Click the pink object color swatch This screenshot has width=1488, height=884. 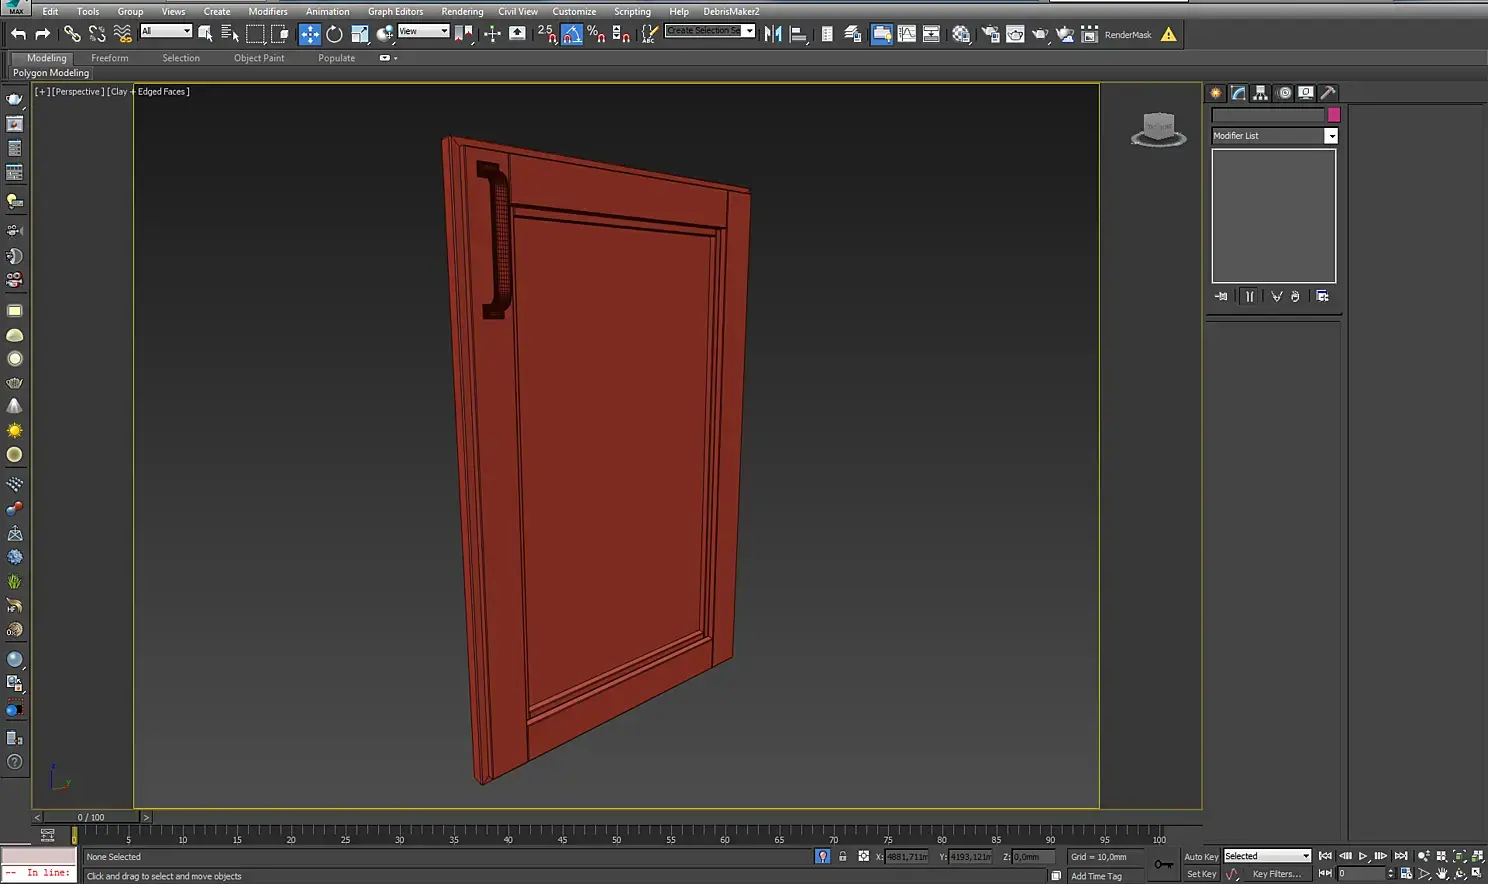coord(1333,115)
